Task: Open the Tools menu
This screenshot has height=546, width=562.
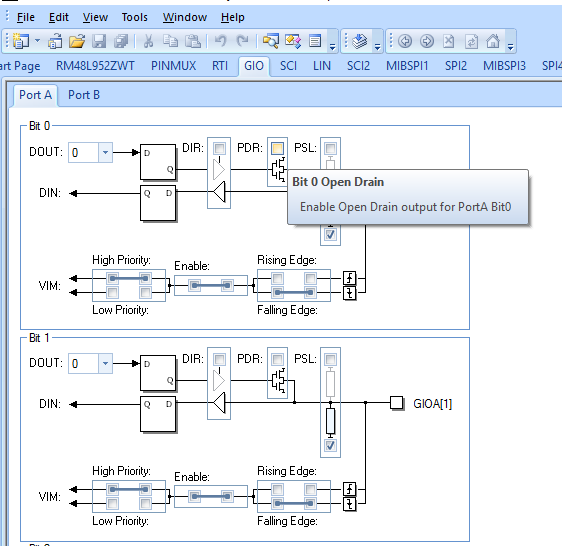Action: [x=134, y=17]
